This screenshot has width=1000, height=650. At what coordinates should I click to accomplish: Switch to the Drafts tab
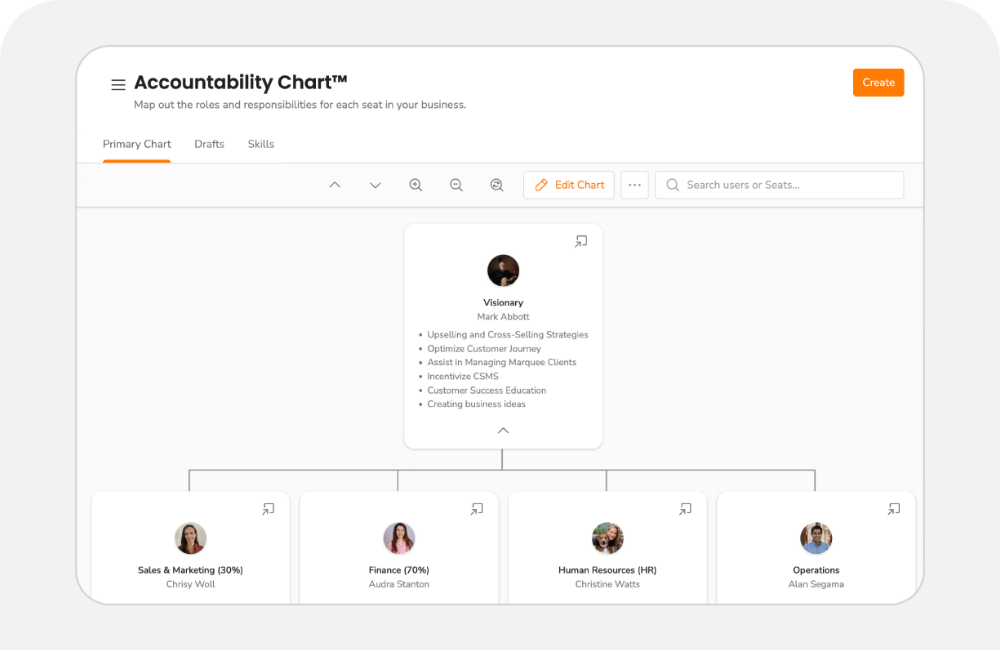tap(209, 144)
